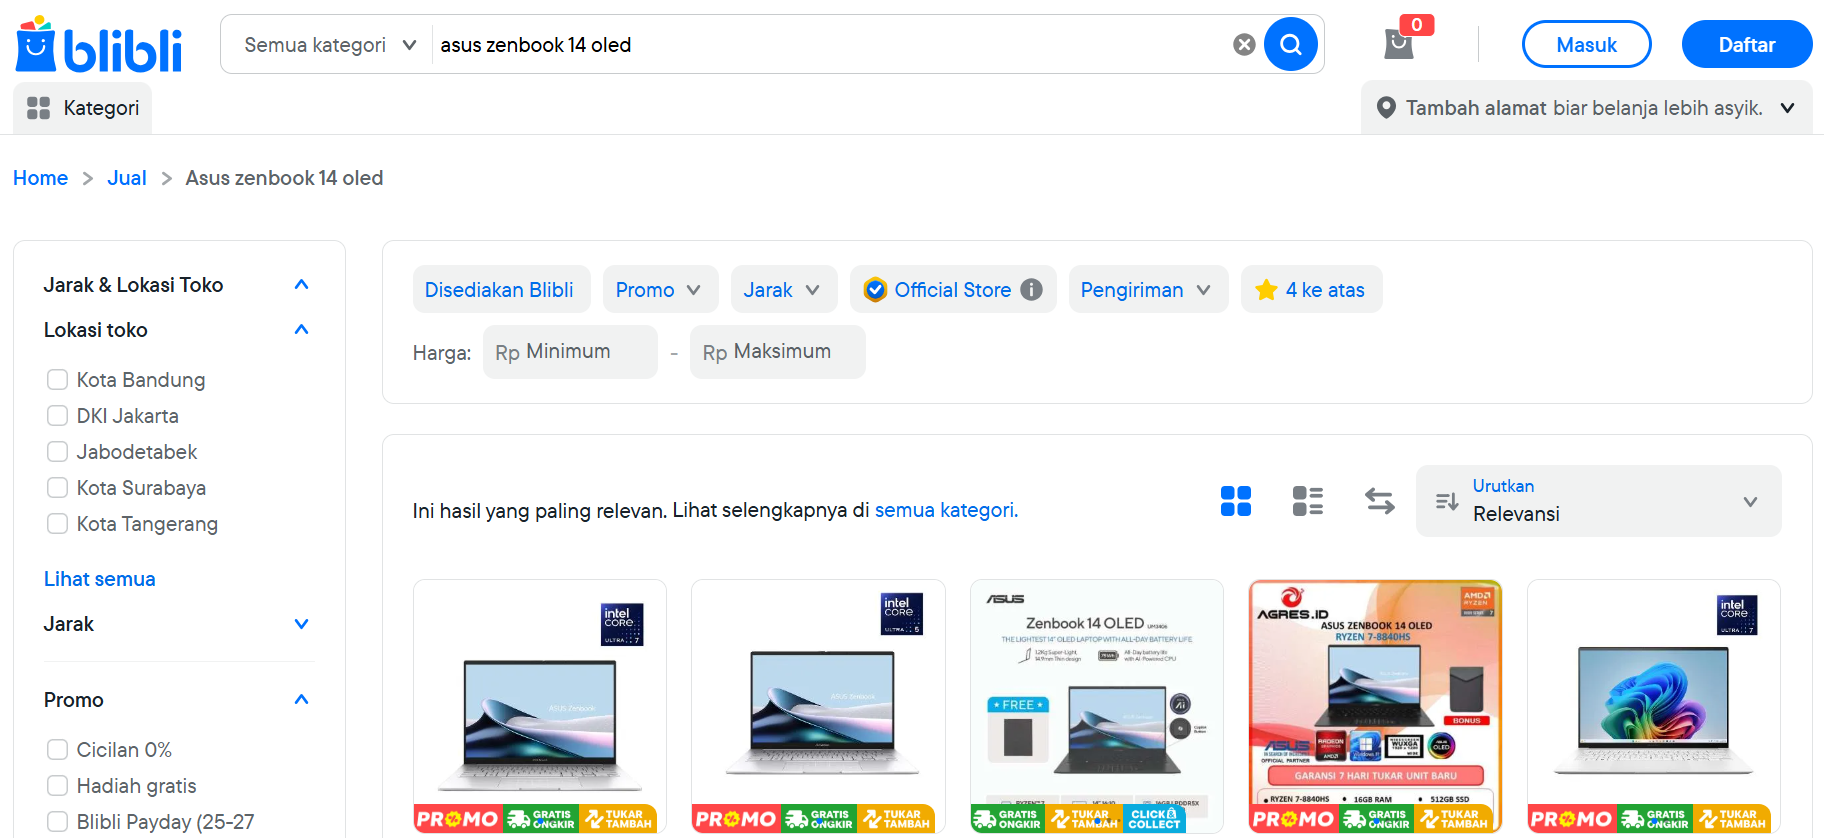The height and width of the screenshot is (838, 1824).
Task: Check the Kota Tangerang checkbox
Action: [x=58, y=524]
